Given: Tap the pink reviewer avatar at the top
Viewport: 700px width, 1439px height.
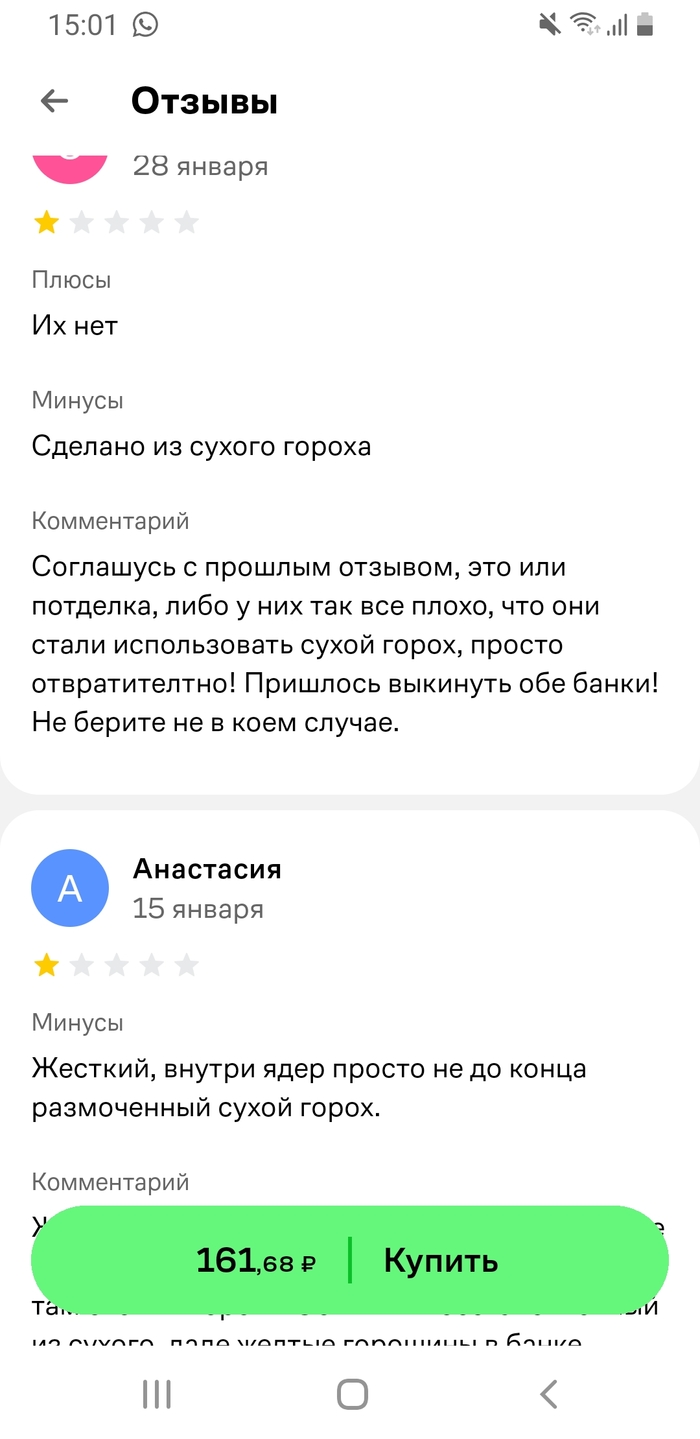Looking at the screenshot, I should [x=70, y=163].
